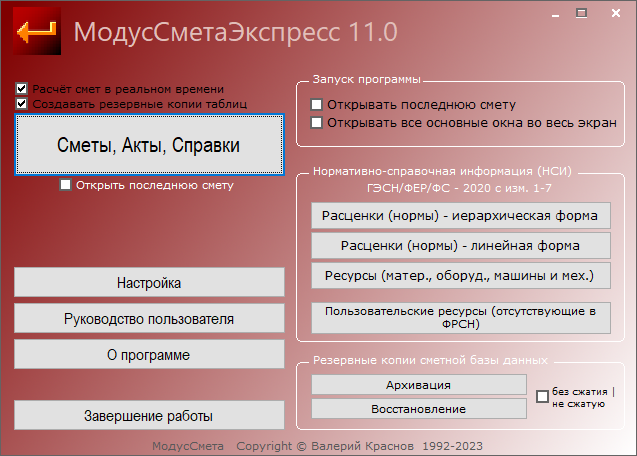This screenshot has height=456, width=637.
Task: Maximize the МодусСметаЭкспресс window
Action: pyautogui.click(x=582, y=13)
